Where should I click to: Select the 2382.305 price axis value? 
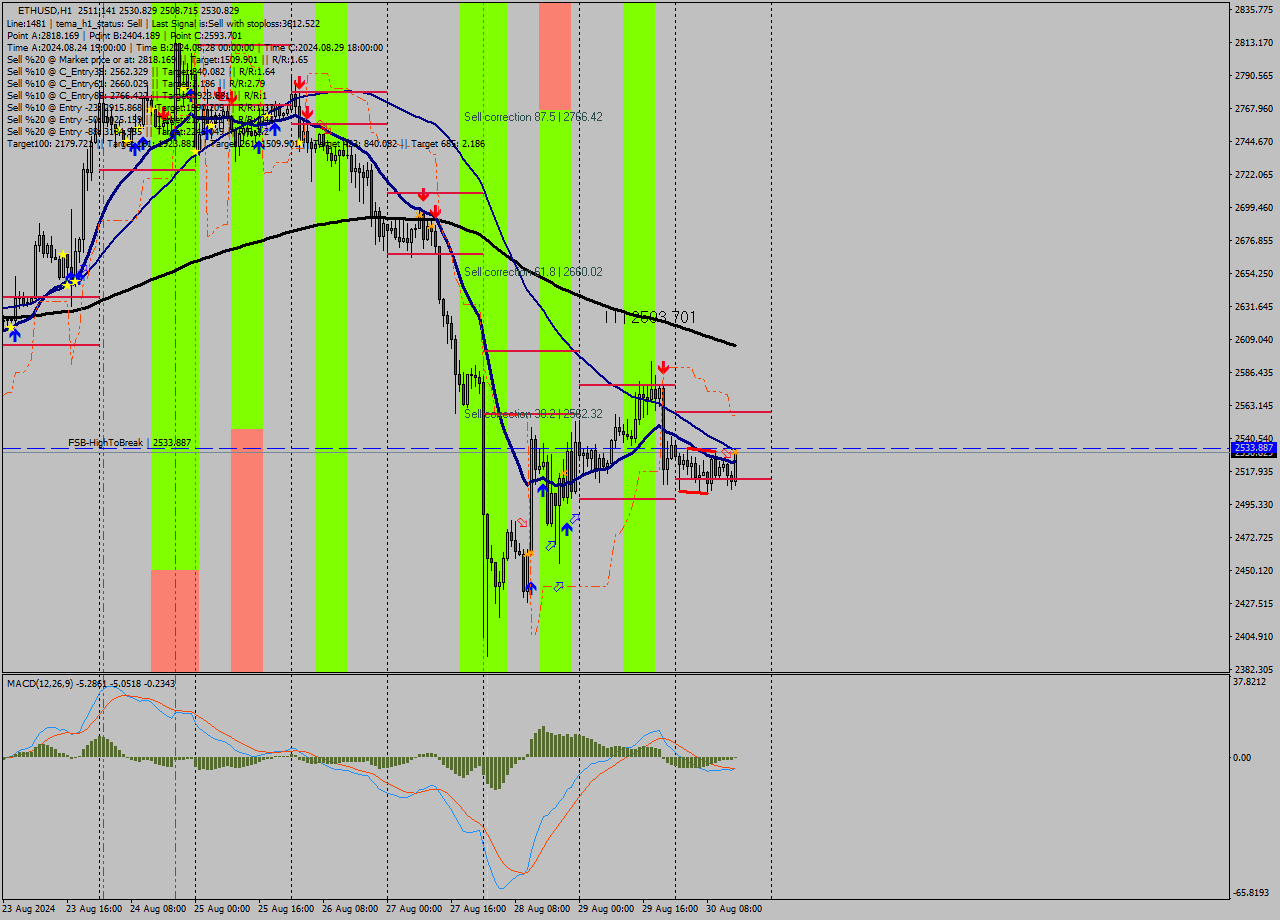pos(1254,670)
